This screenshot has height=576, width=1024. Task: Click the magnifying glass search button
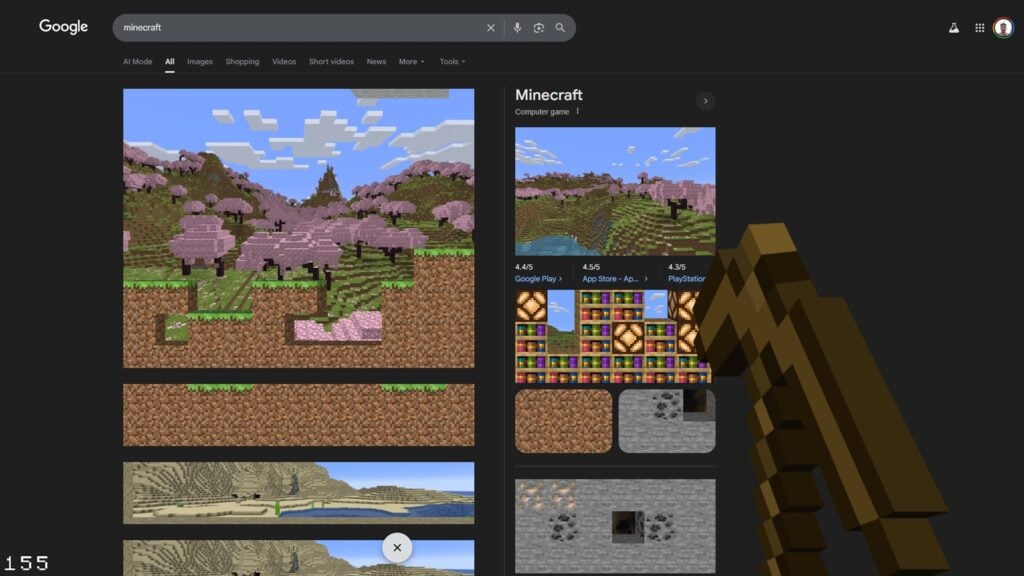pyautogui.click(x=560, y=28)
